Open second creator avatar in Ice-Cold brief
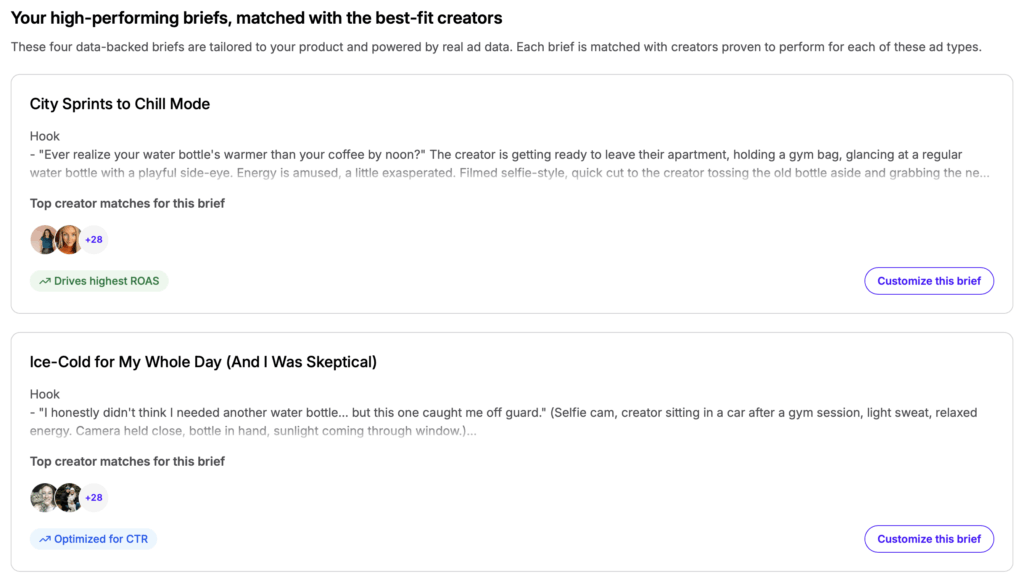1024x584 pixels. click(68, 498)
